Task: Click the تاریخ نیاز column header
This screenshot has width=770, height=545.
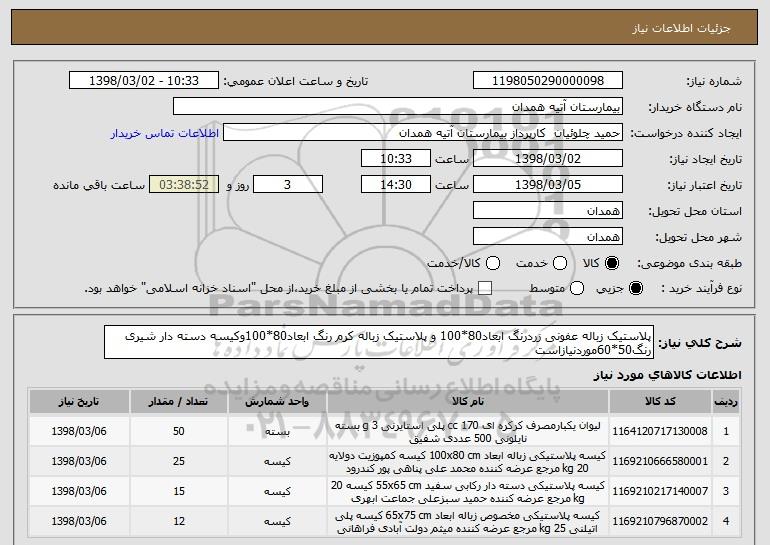Action: tap(79, 402)
